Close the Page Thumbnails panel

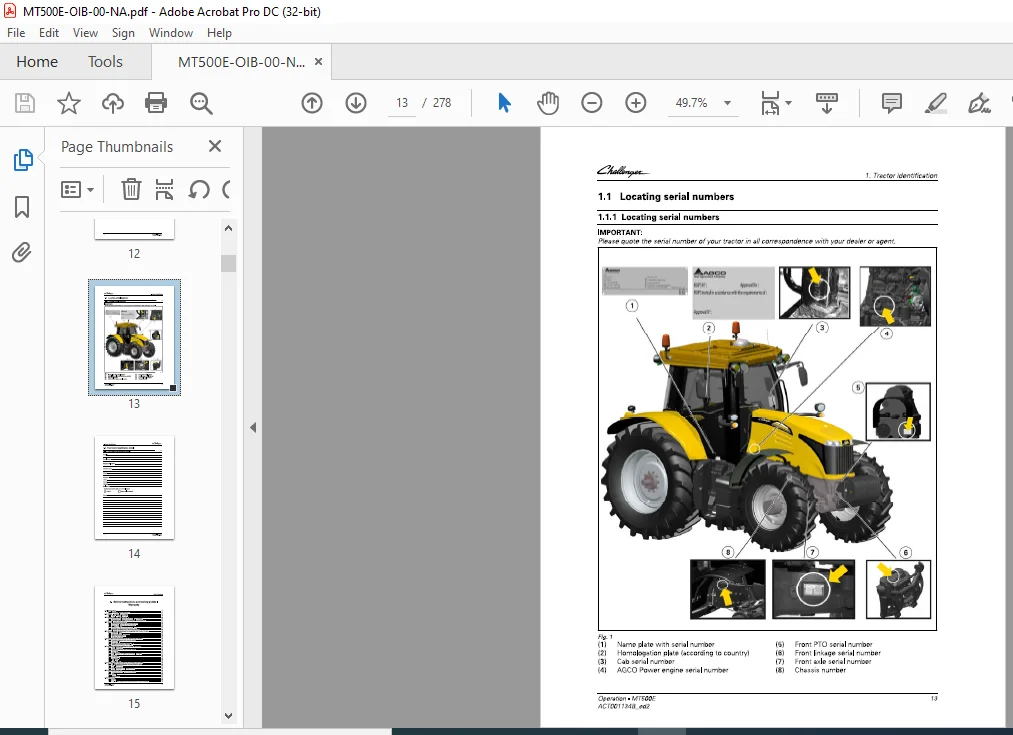215,147
